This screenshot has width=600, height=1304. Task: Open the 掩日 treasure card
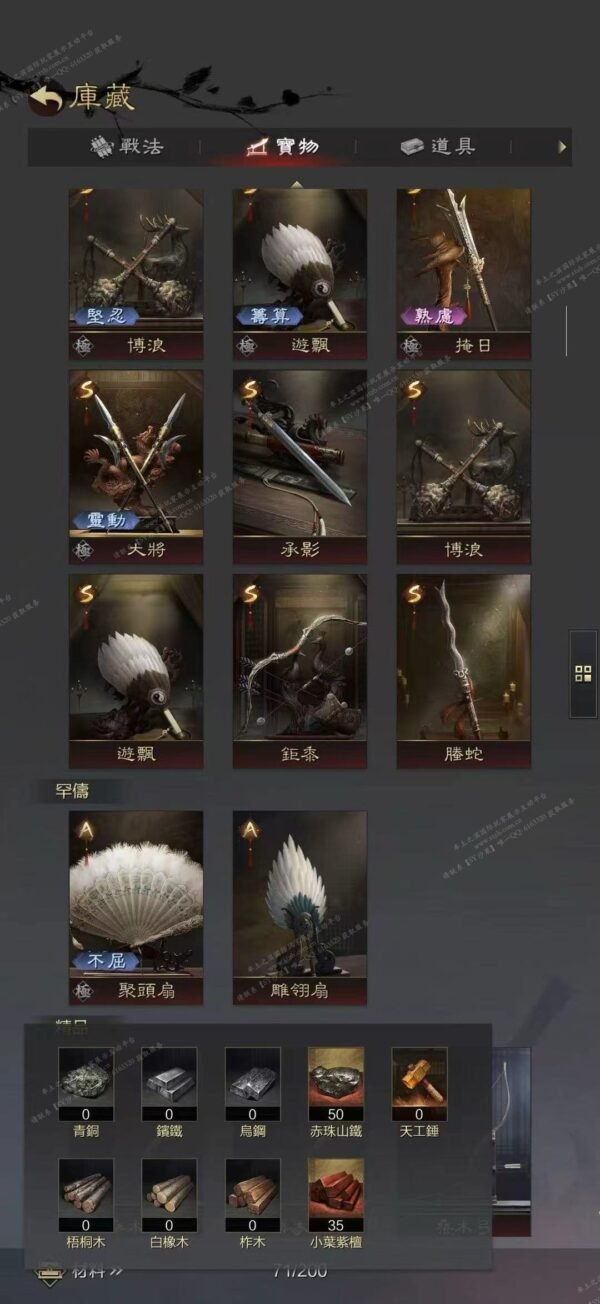click(x=464, y=274)
